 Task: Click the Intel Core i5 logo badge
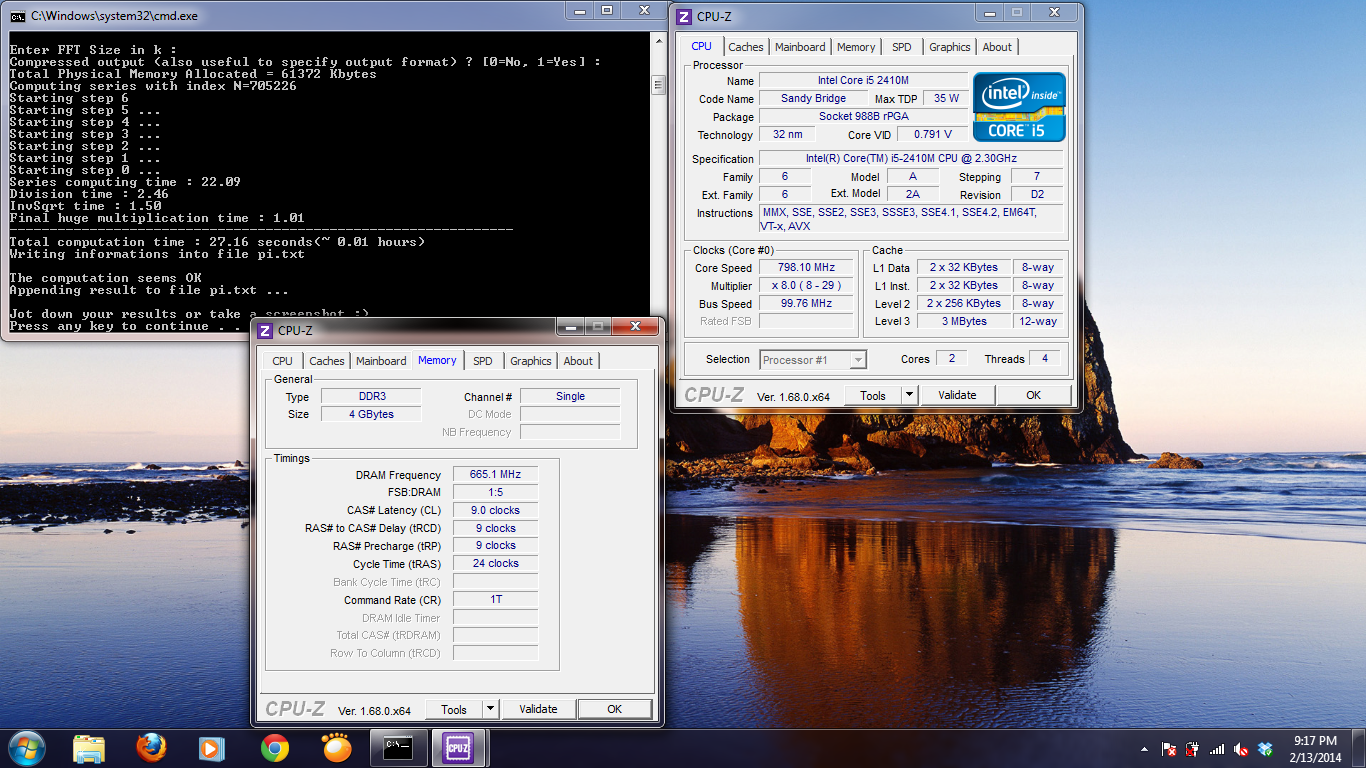[1020, 107]
